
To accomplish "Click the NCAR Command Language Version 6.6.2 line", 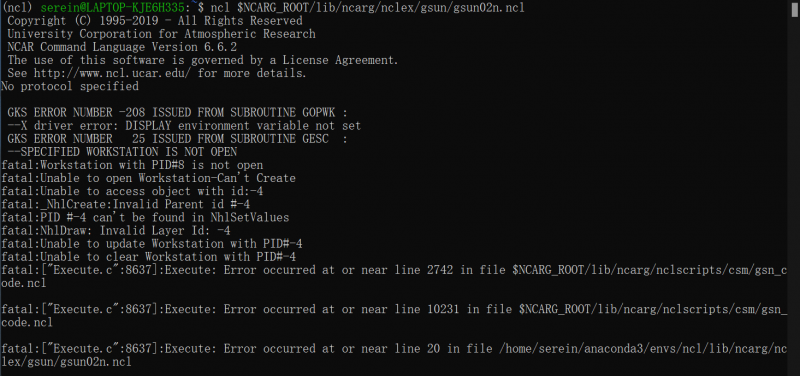I will (x=122, y=47).
